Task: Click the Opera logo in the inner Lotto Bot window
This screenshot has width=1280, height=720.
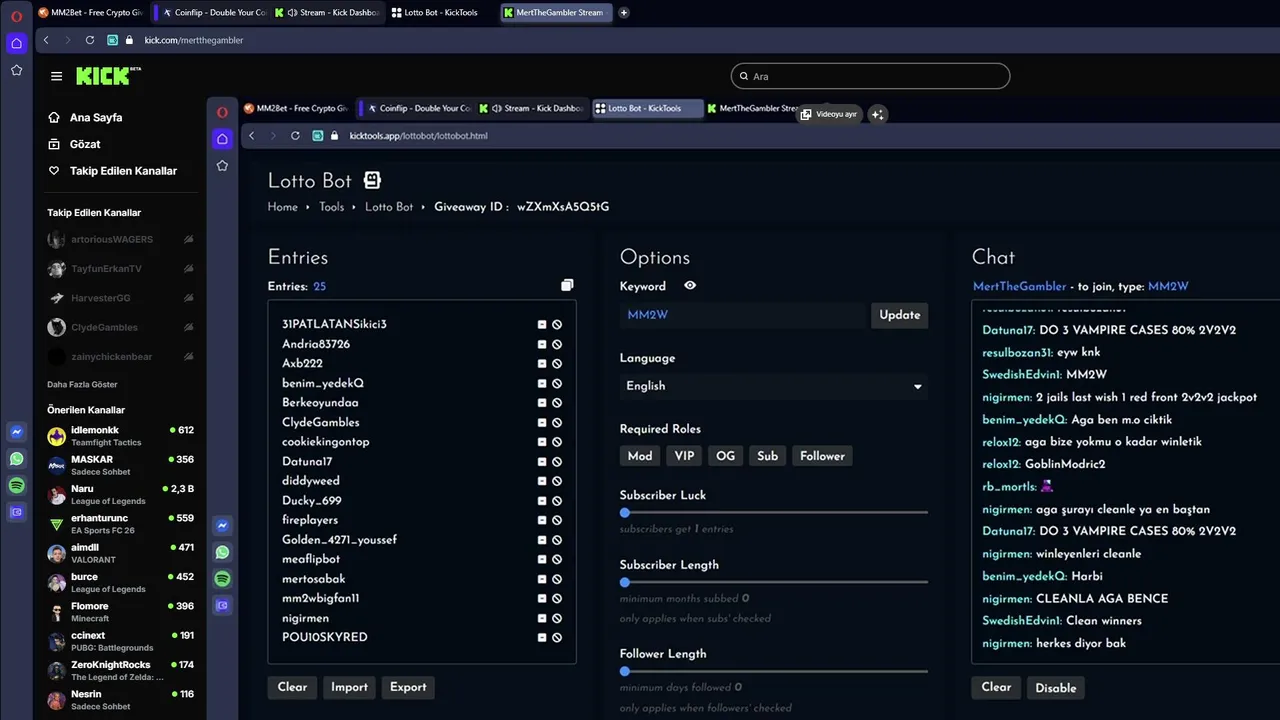Action: click(222, 111)
